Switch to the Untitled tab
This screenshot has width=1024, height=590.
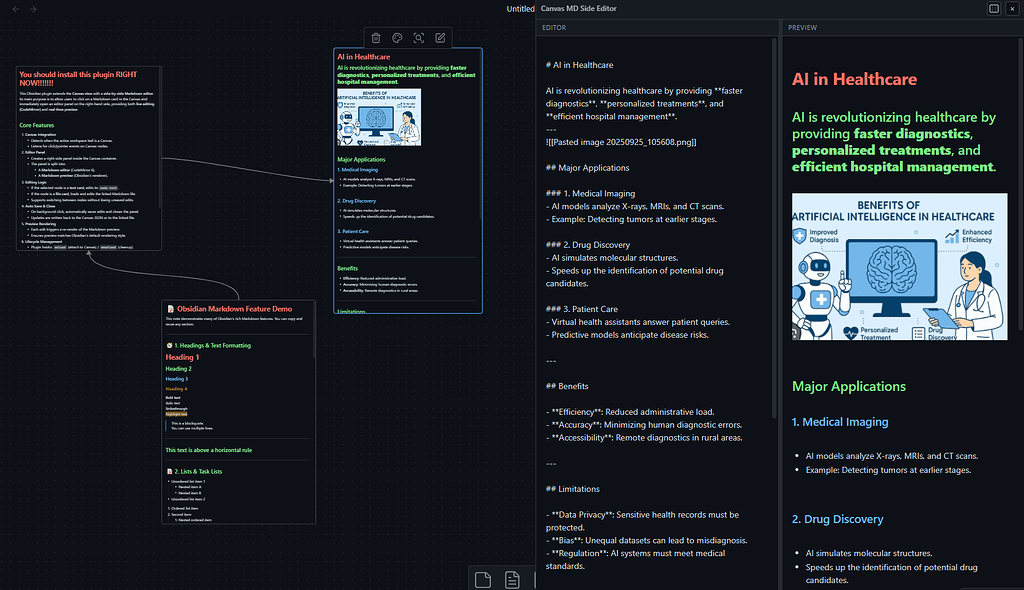tap(520, 8)
